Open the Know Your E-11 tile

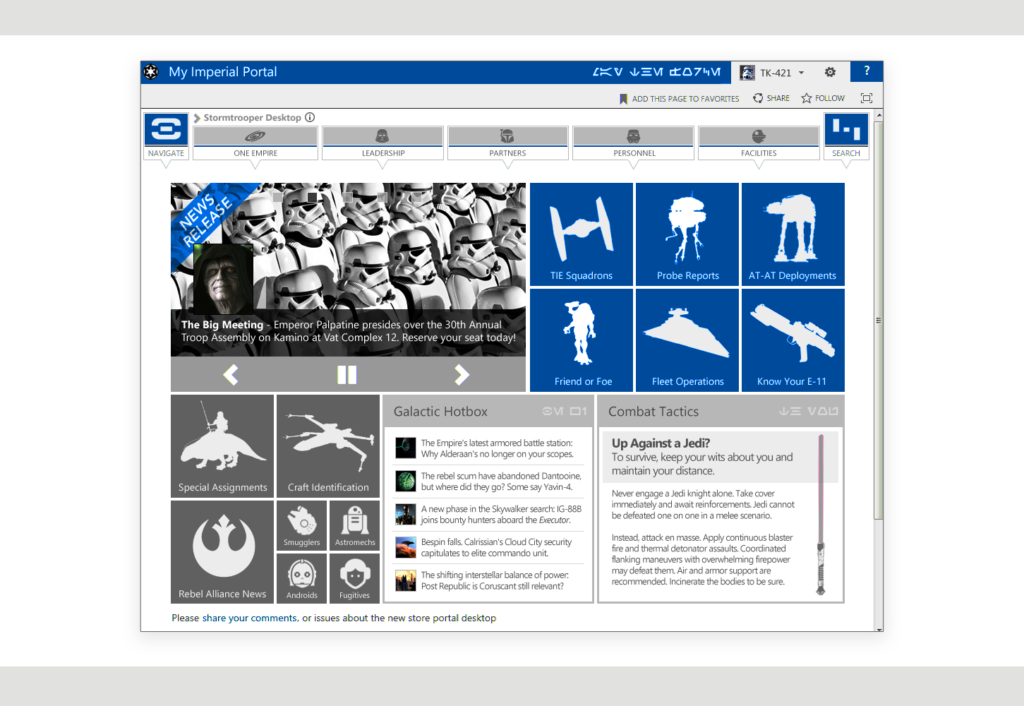793,340
